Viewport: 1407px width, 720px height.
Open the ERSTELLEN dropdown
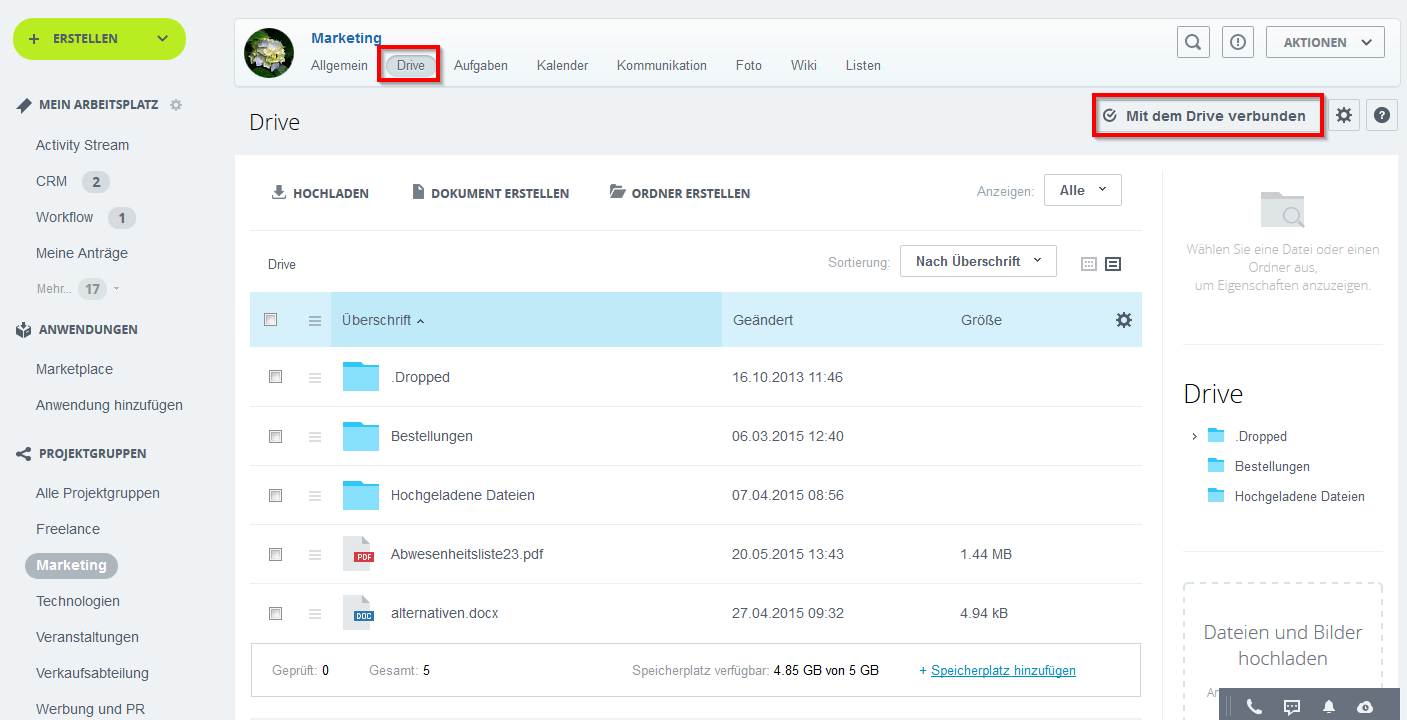pos(99,39)
